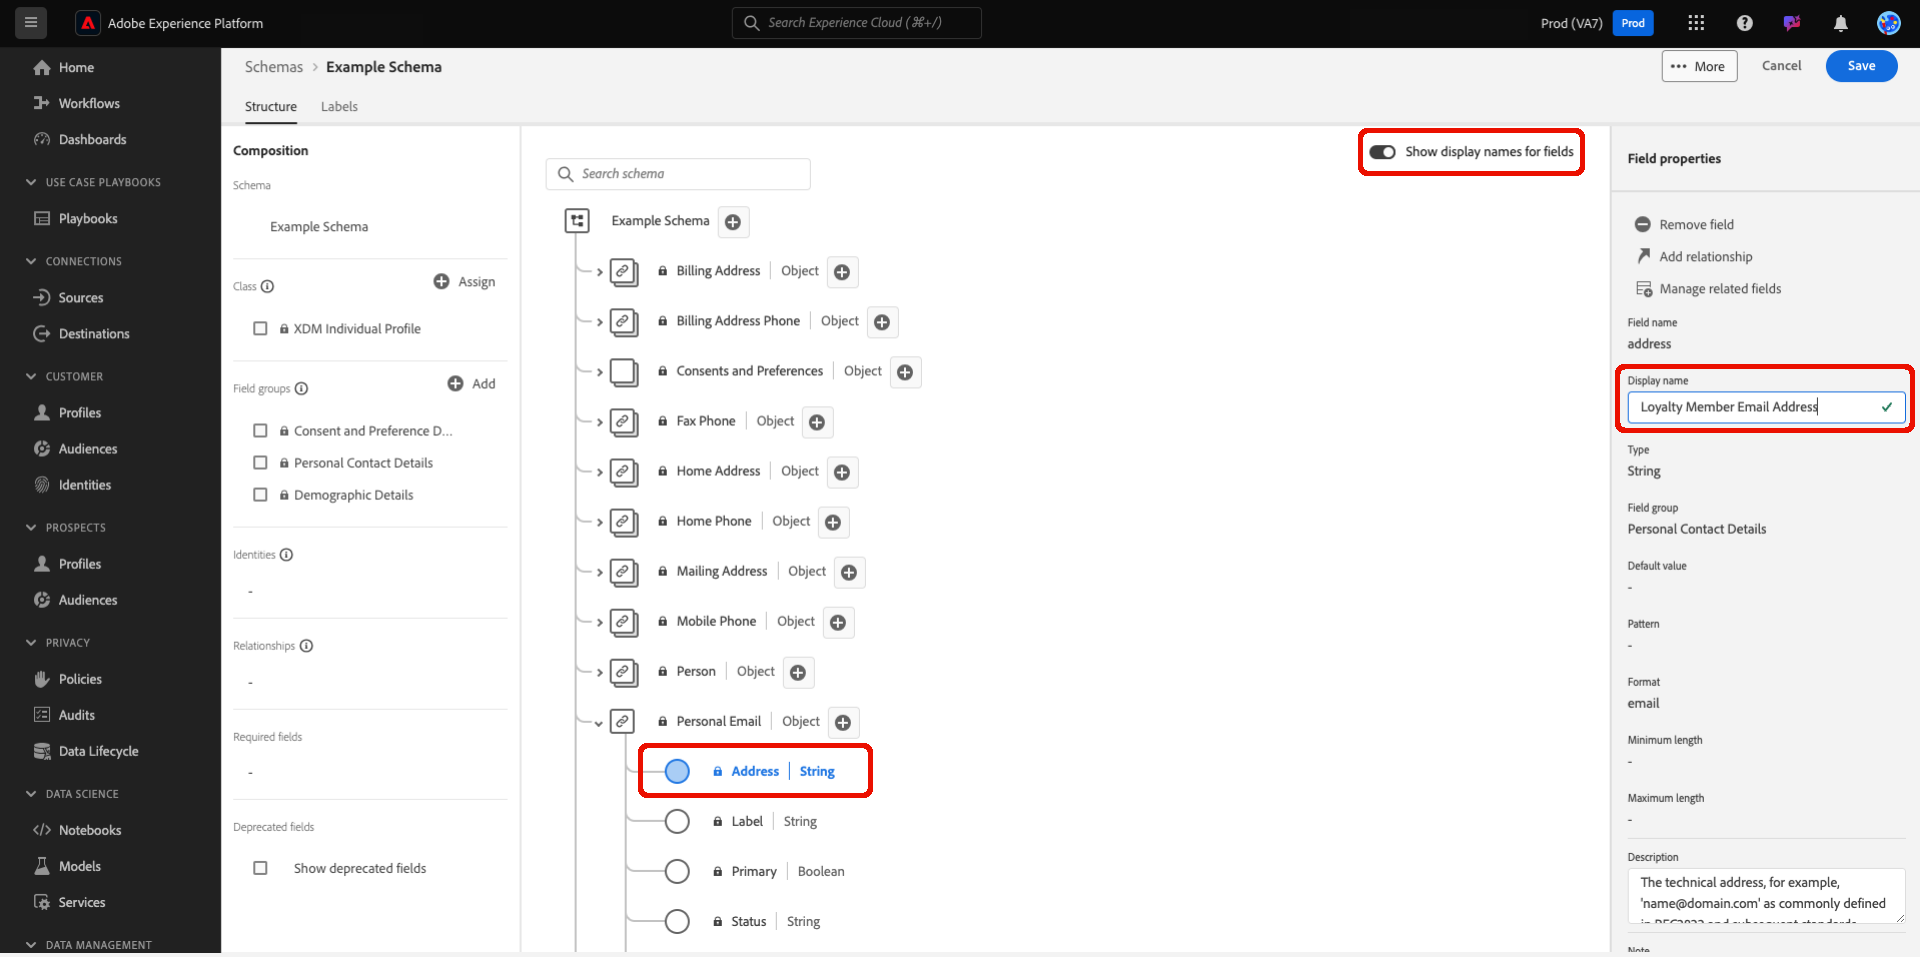Click the info icon beside Relationships
The width and height of the screenshot is (1920, 957).
tap(306, 645)
